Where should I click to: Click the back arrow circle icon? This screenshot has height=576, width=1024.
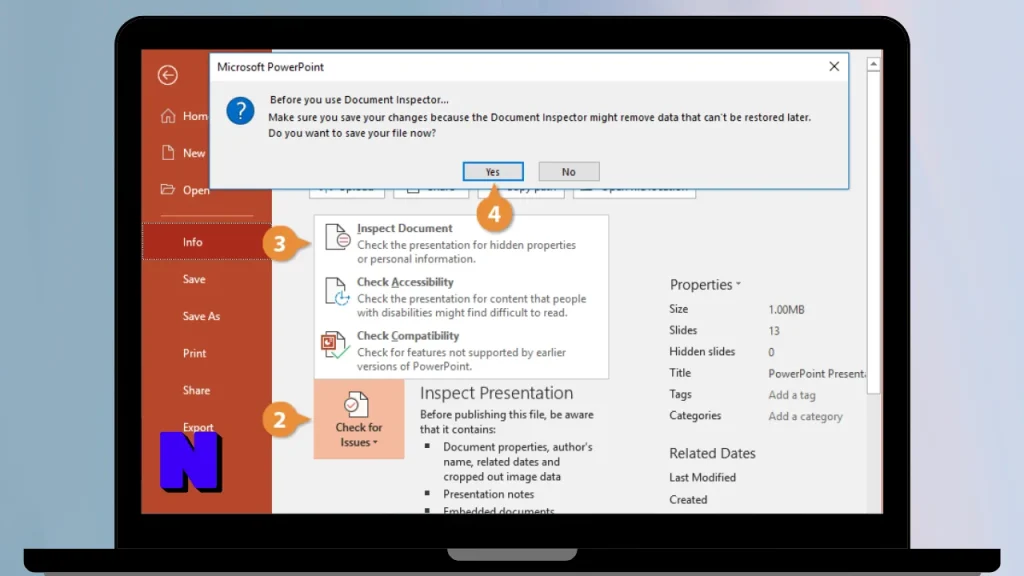click(x=168, y=75)
